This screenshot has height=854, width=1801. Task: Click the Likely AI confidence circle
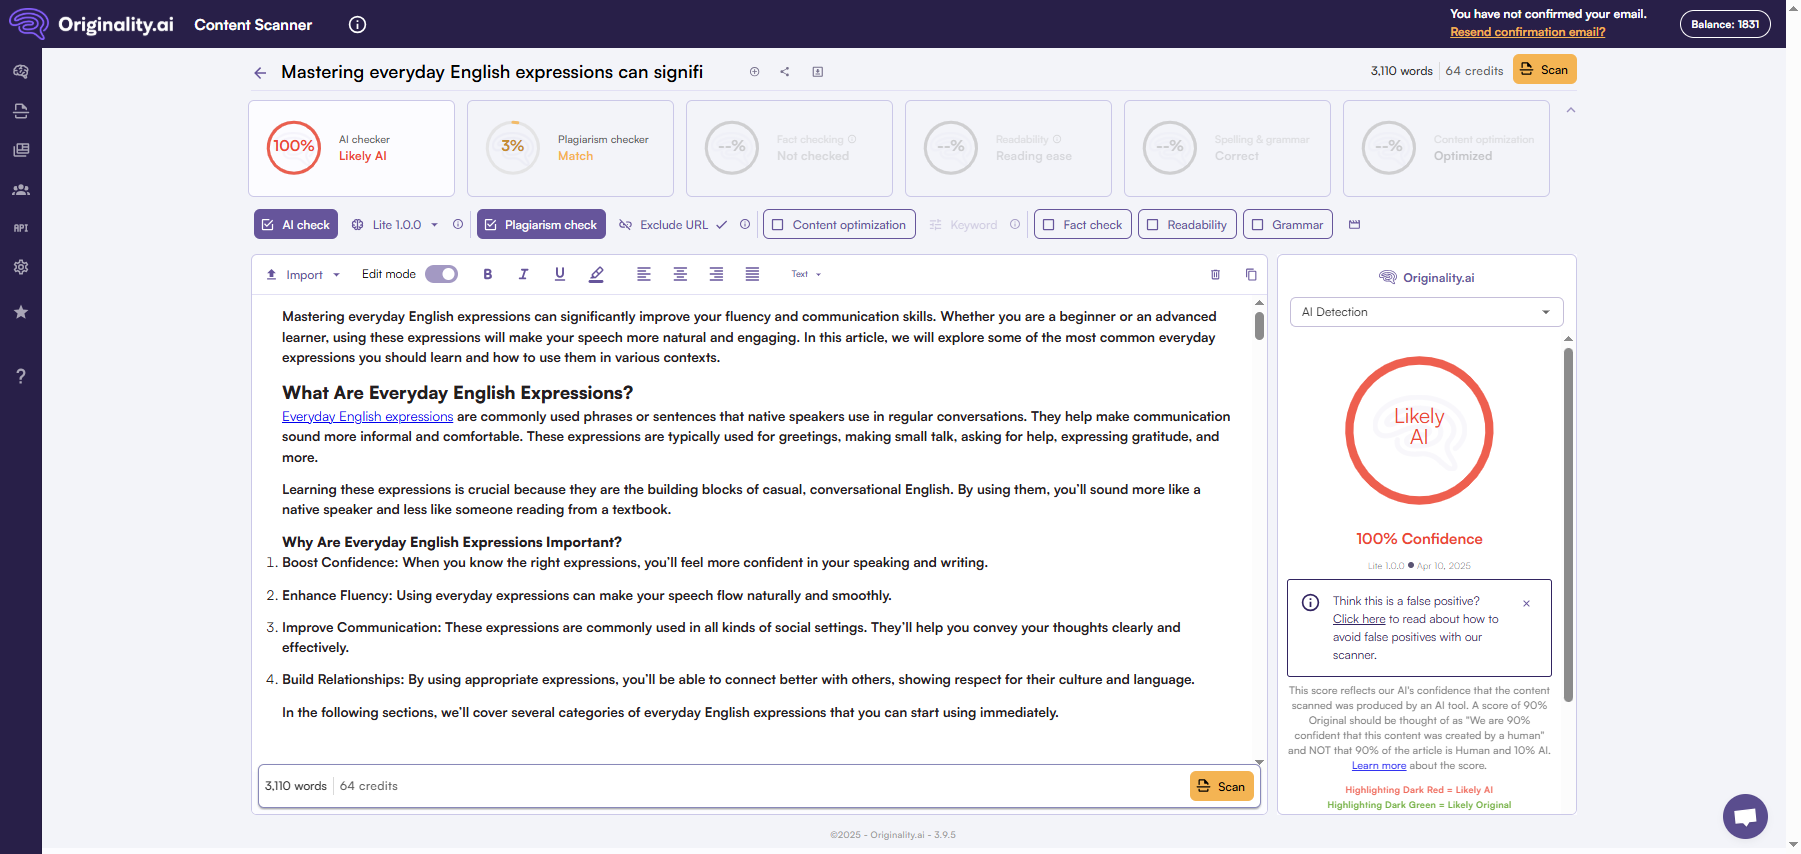click(x=1419, y=430)
